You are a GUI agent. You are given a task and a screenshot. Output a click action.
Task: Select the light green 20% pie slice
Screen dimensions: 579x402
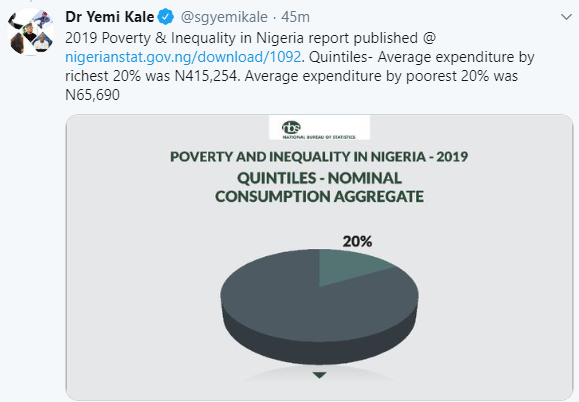click(x=349, y=266)
